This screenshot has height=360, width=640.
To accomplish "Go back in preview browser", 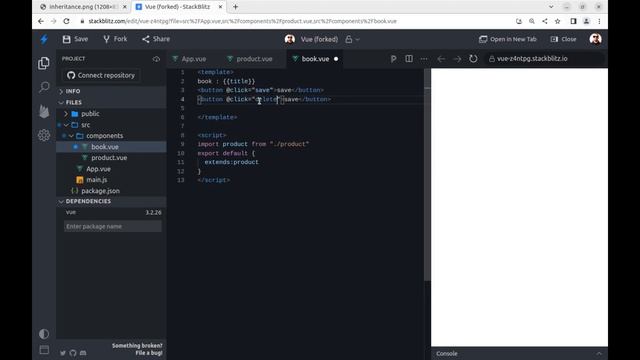I will coord(441,59).
